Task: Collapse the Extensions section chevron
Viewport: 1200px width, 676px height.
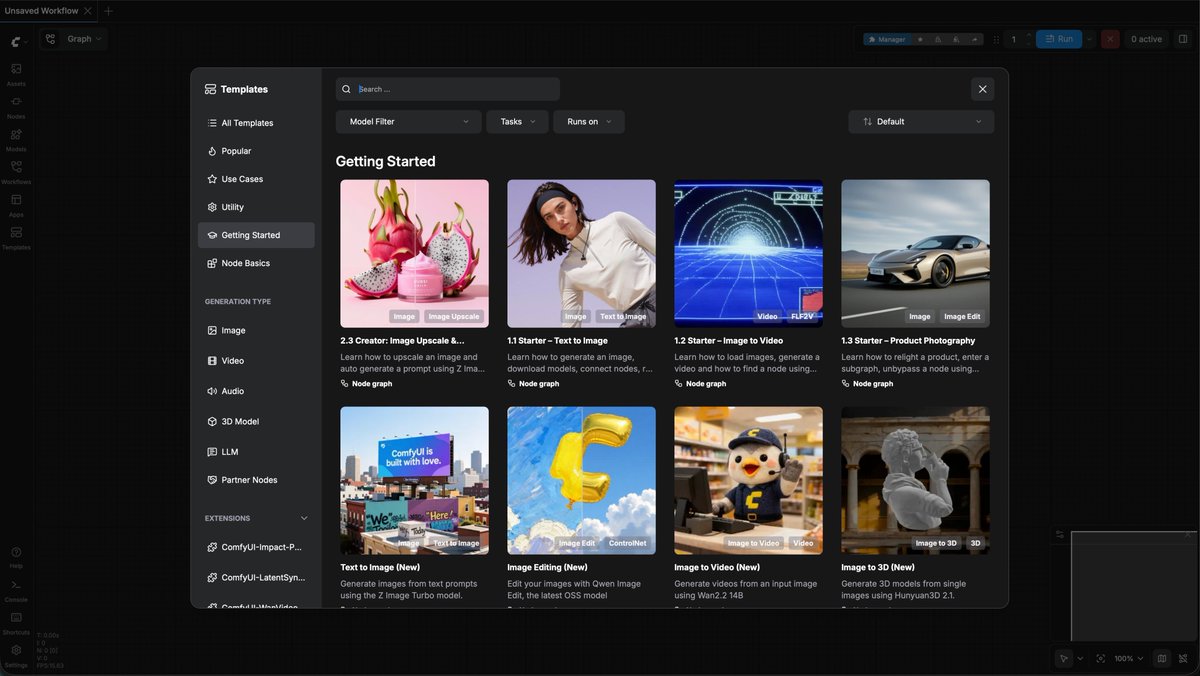Action: point(304,518)
